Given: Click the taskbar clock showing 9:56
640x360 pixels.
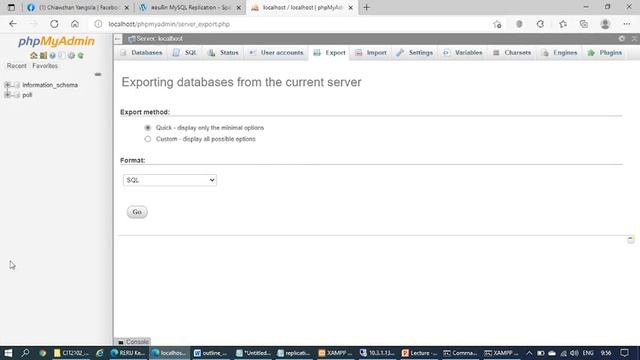Looking at the screenshot, I should coord(606,353).
